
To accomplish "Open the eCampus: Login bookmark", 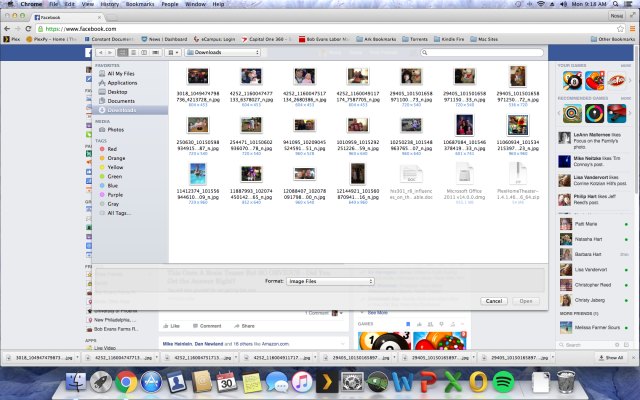I will coord(214,39).
